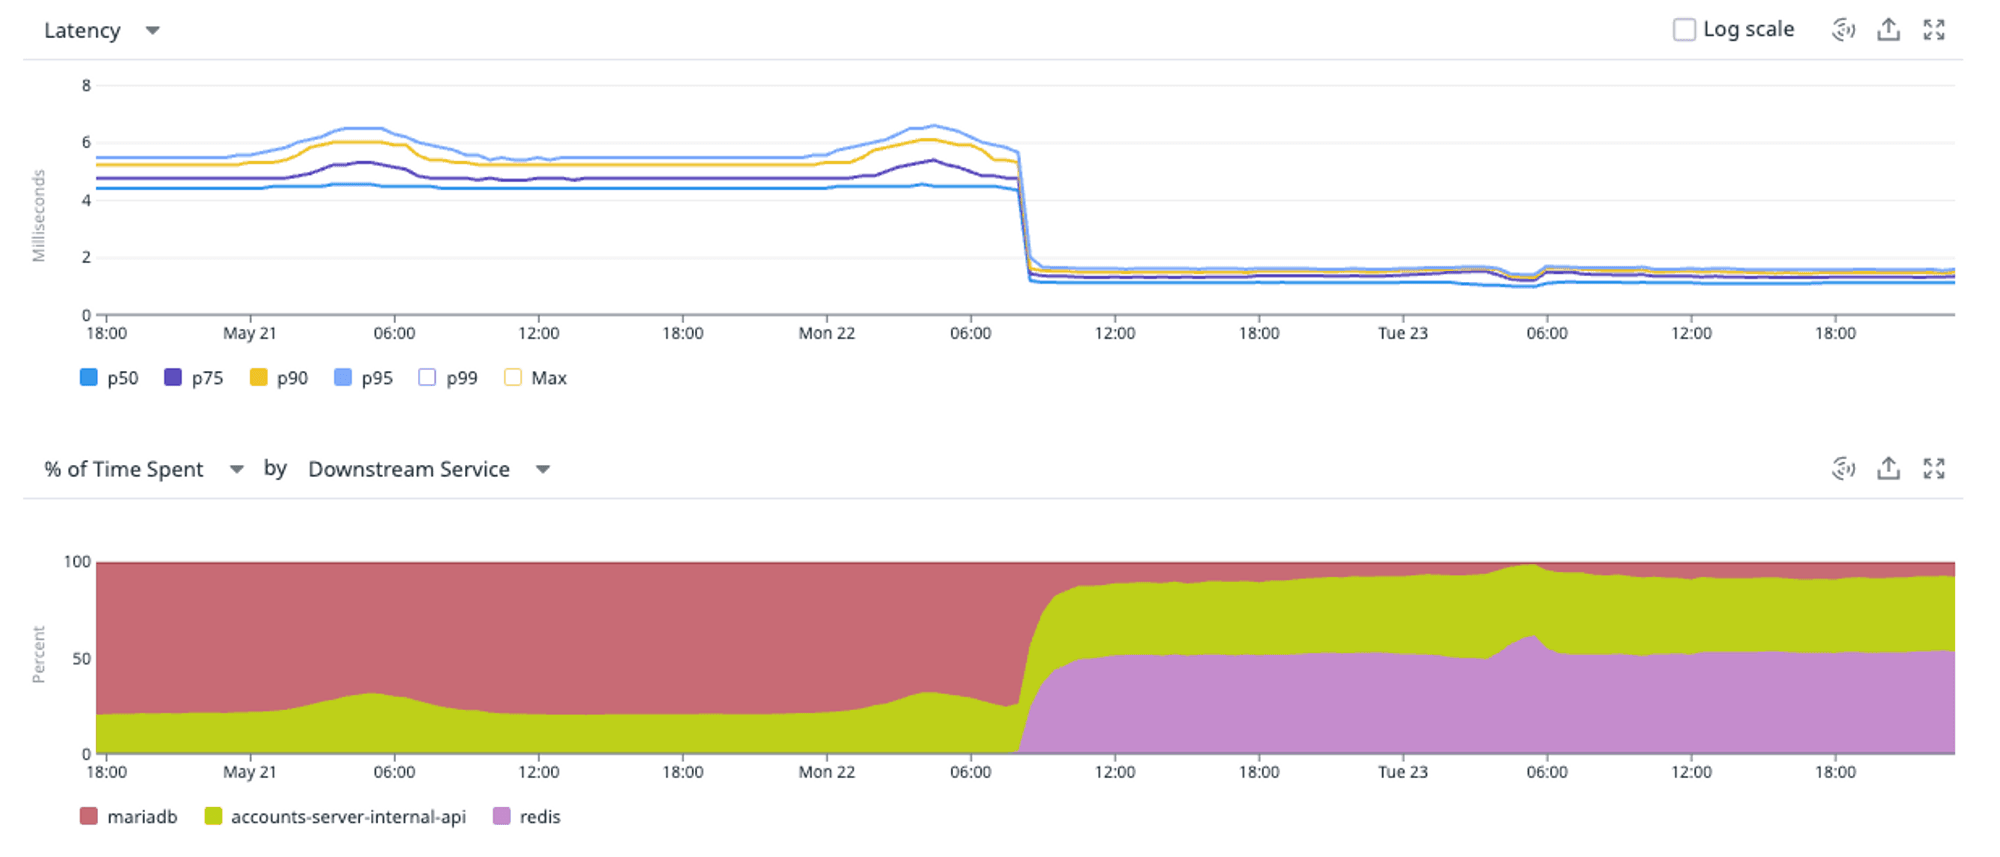Screen dimensions: 2000x857
Task: Toggle the p95 legend entry
Action: tap(363, 378)
